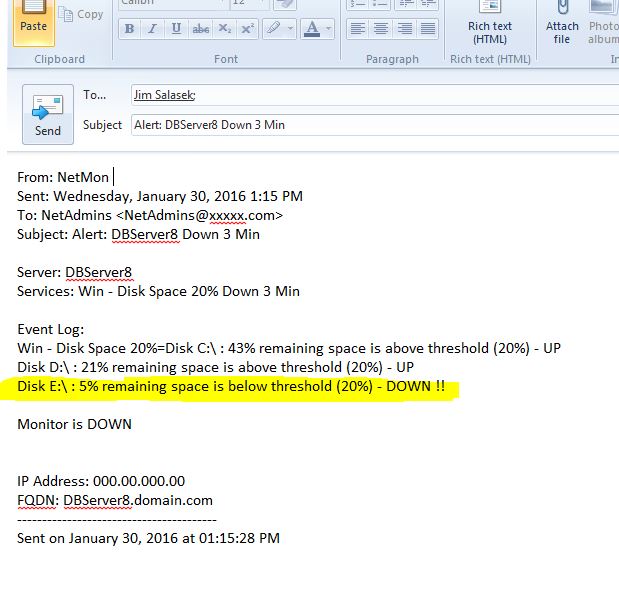Click the Subject input field
The image size is (619, 616).
(x=370, y=125)
